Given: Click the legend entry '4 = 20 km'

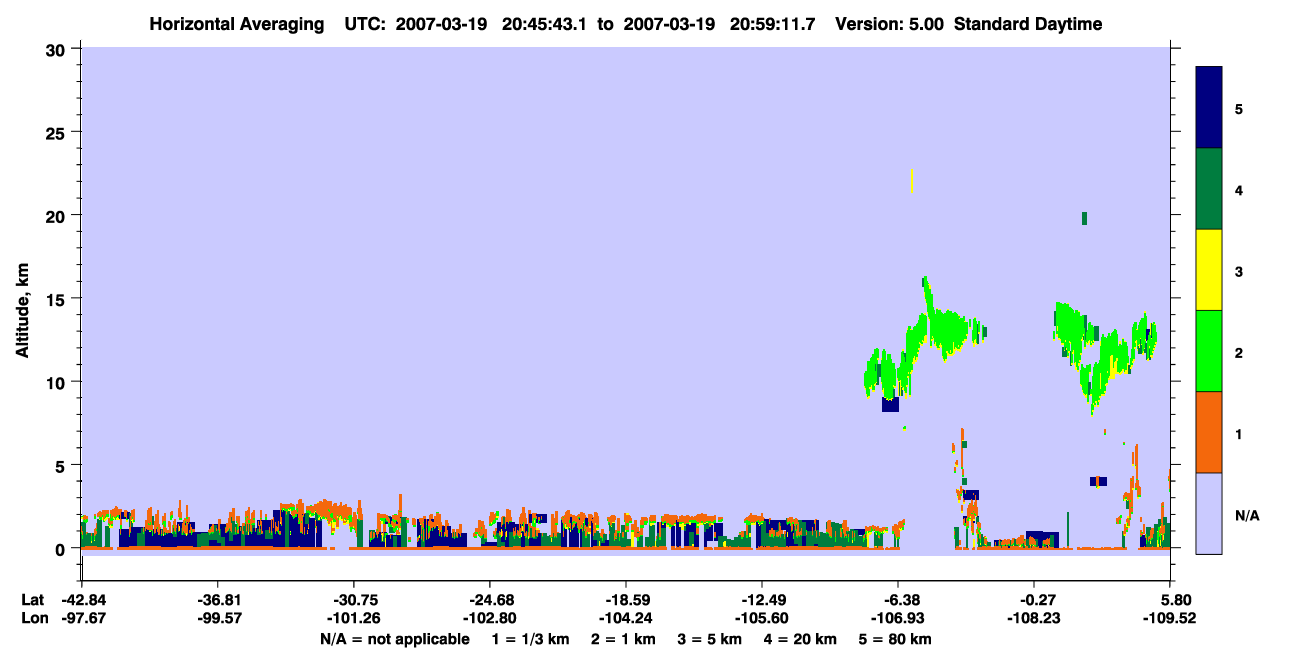Looking at the screenshot, I should point(801,639).
